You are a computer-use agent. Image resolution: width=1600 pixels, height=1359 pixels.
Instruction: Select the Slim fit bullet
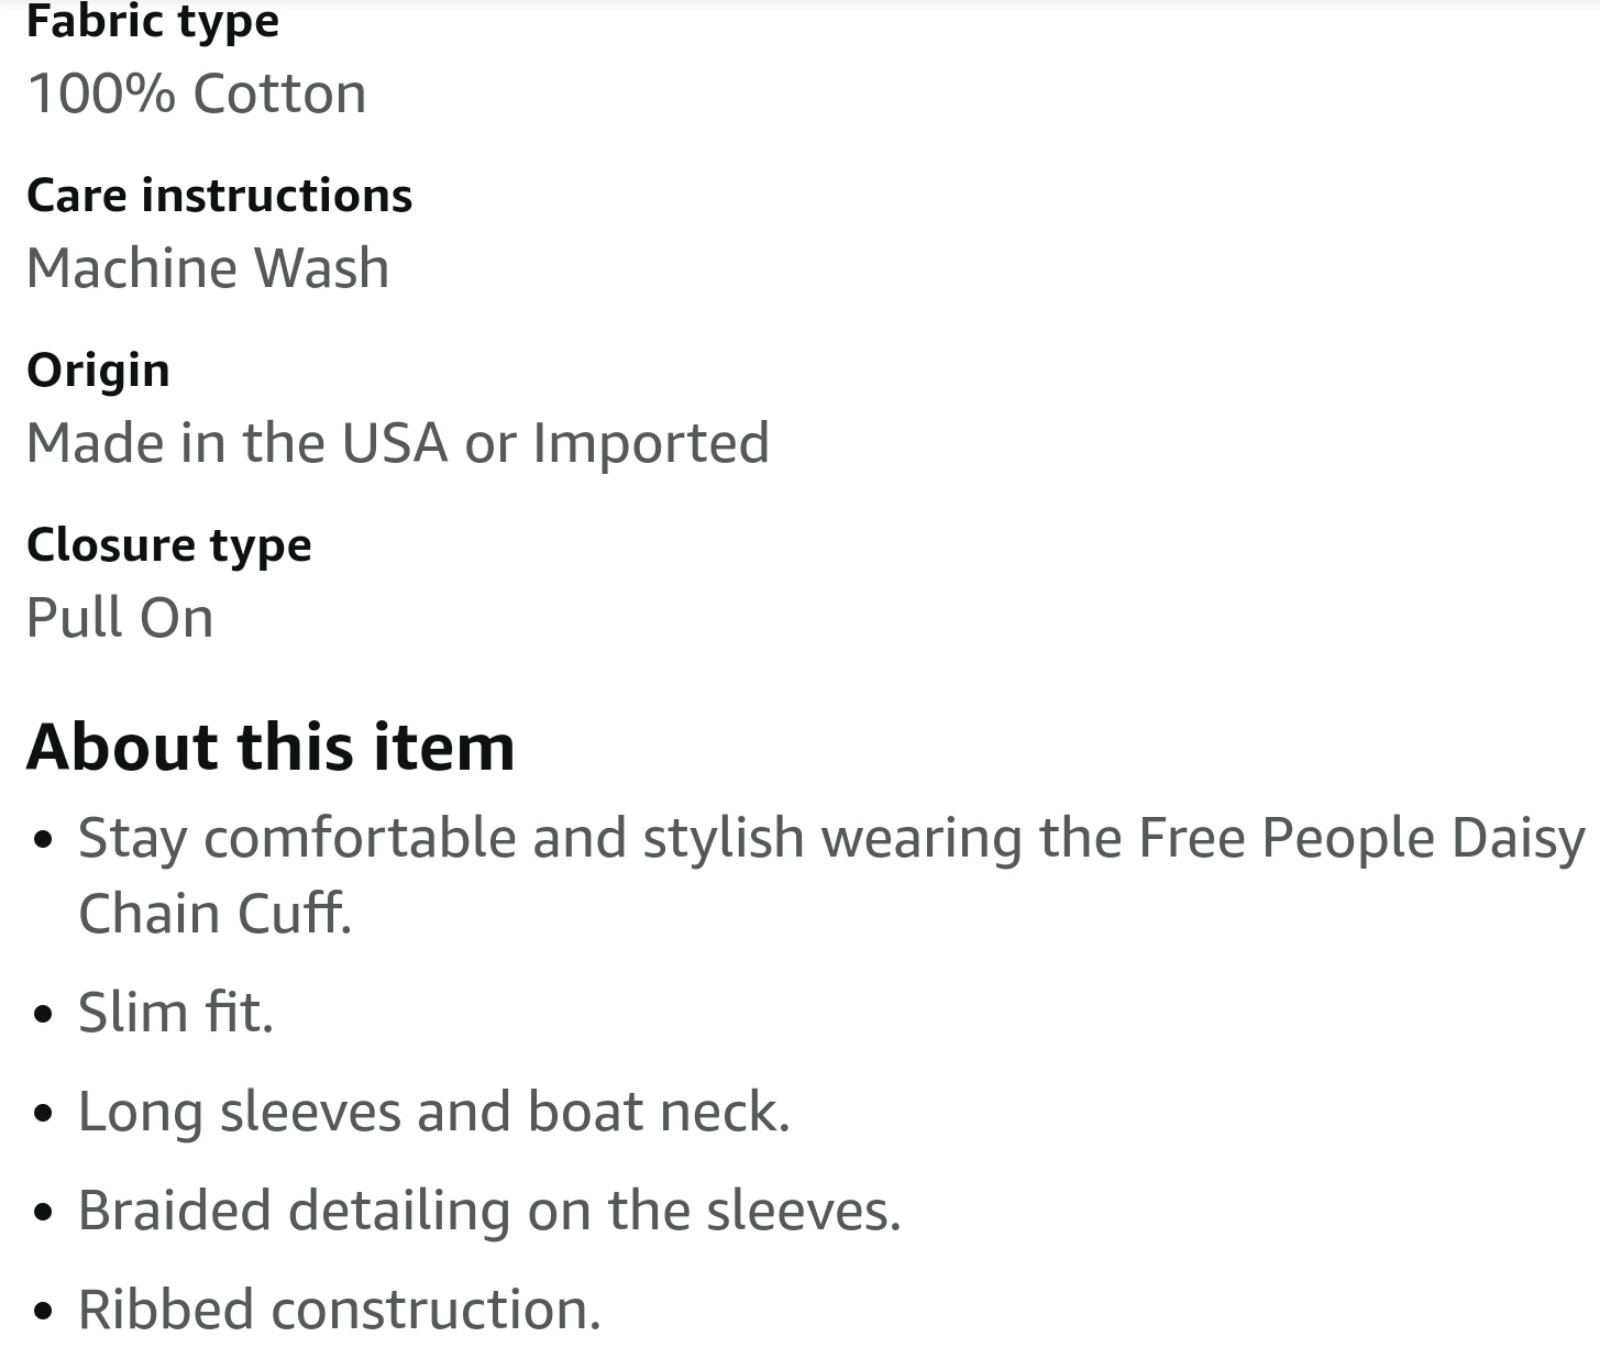pyautogui.click(x=176, y=1012)
